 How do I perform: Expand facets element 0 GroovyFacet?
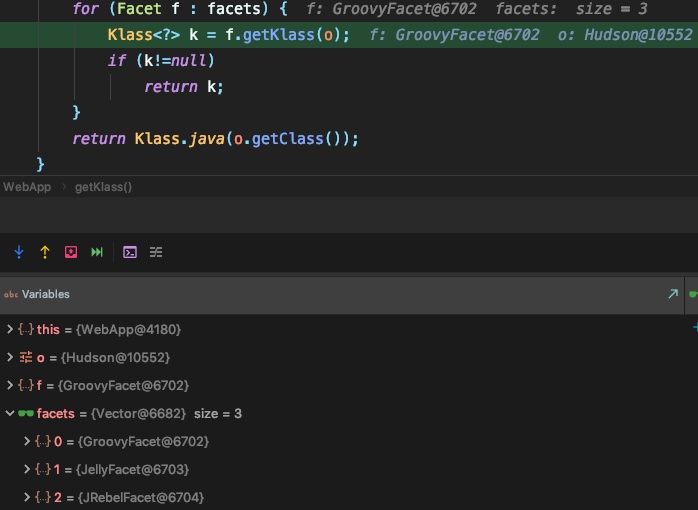click(x=27, y=441)
